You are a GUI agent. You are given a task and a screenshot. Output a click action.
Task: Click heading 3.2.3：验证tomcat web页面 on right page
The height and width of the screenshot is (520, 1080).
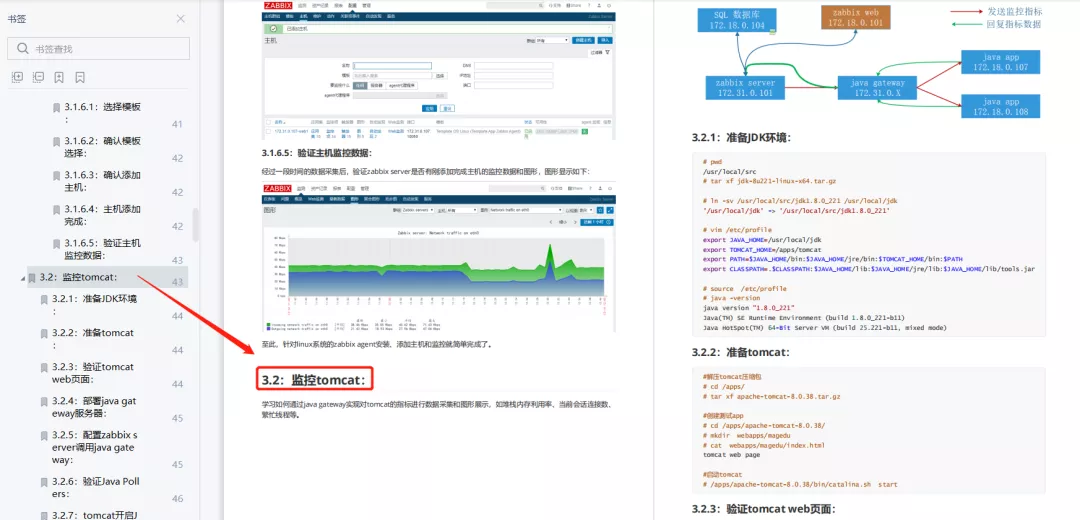[764, 509]
